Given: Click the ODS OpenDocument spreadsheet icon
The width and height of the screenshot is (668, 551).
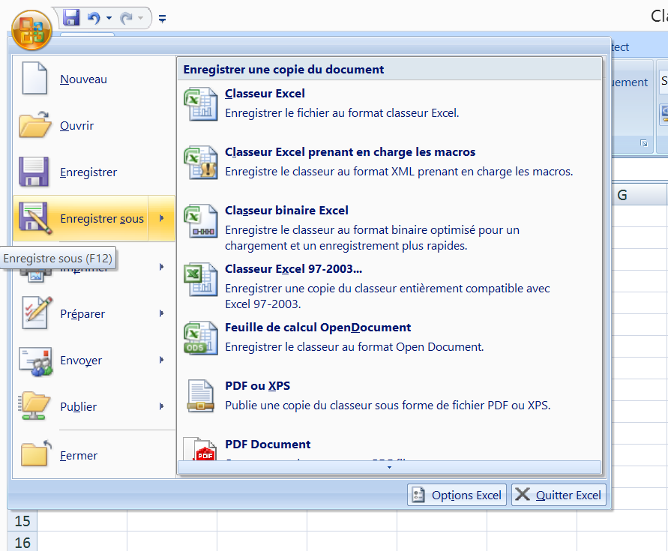Looking at the screenshot, I should pos(201,338).
